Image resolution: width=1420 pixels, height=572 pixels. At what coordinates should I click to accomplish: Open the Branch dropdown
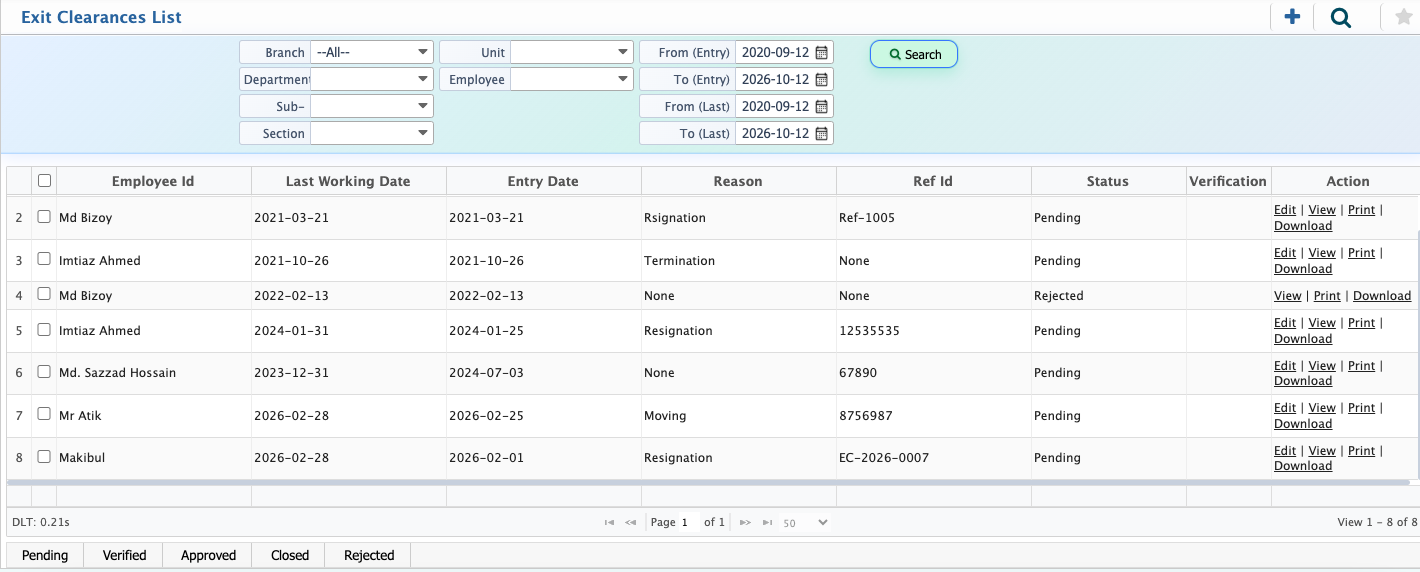(372, 52)
